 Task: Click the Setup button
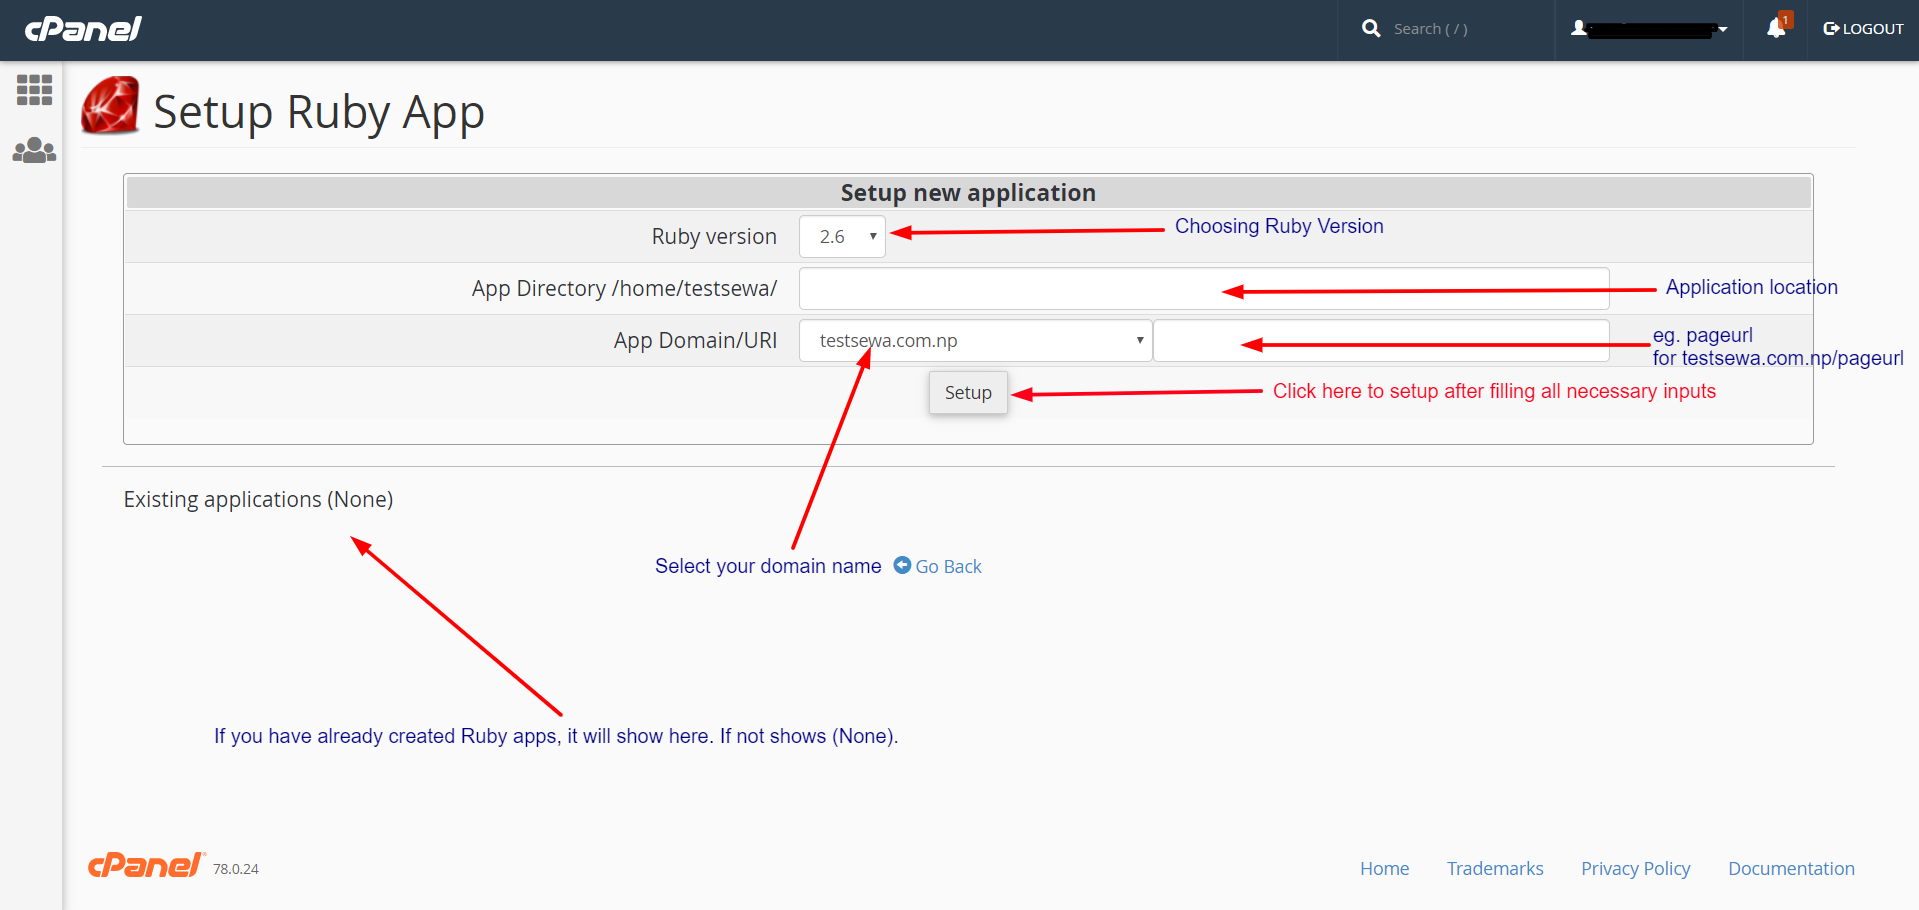(x=968, y=393)
